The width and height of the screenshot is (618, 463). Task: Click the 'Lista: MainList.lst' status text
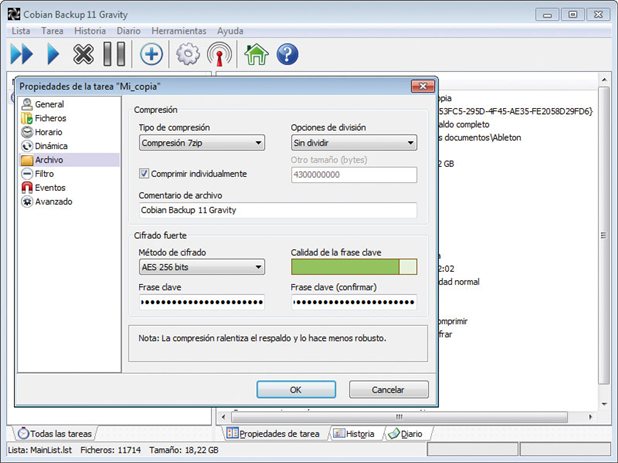pos(40,450)
